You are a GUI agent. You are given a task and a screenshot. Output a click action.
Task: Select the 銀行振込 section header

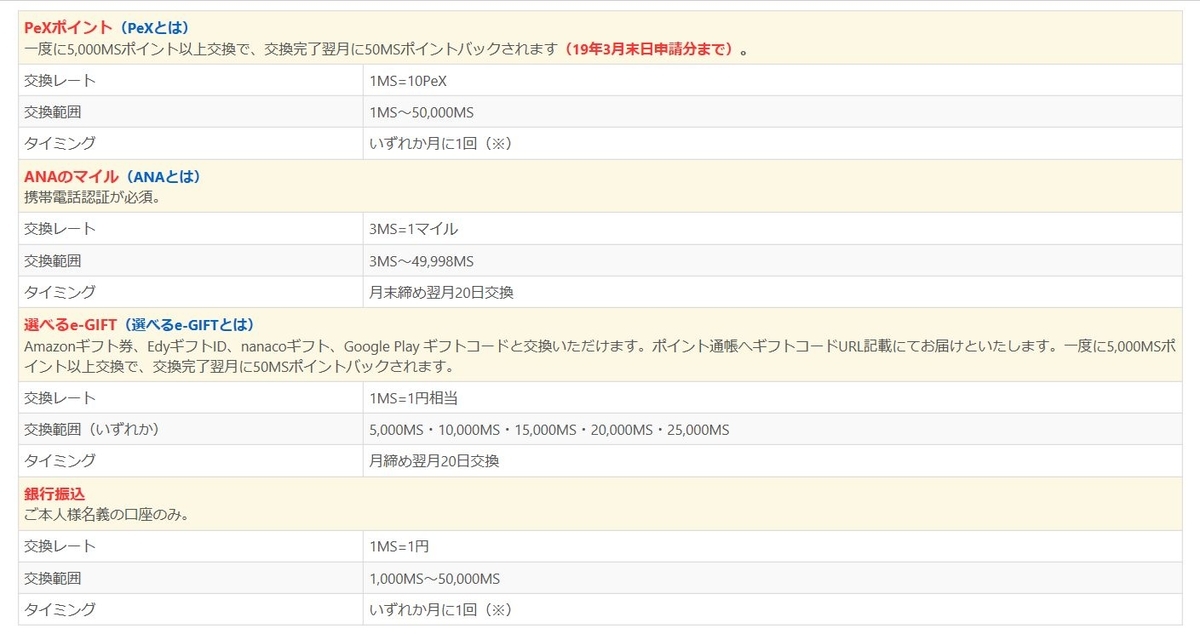pos(54,494)
